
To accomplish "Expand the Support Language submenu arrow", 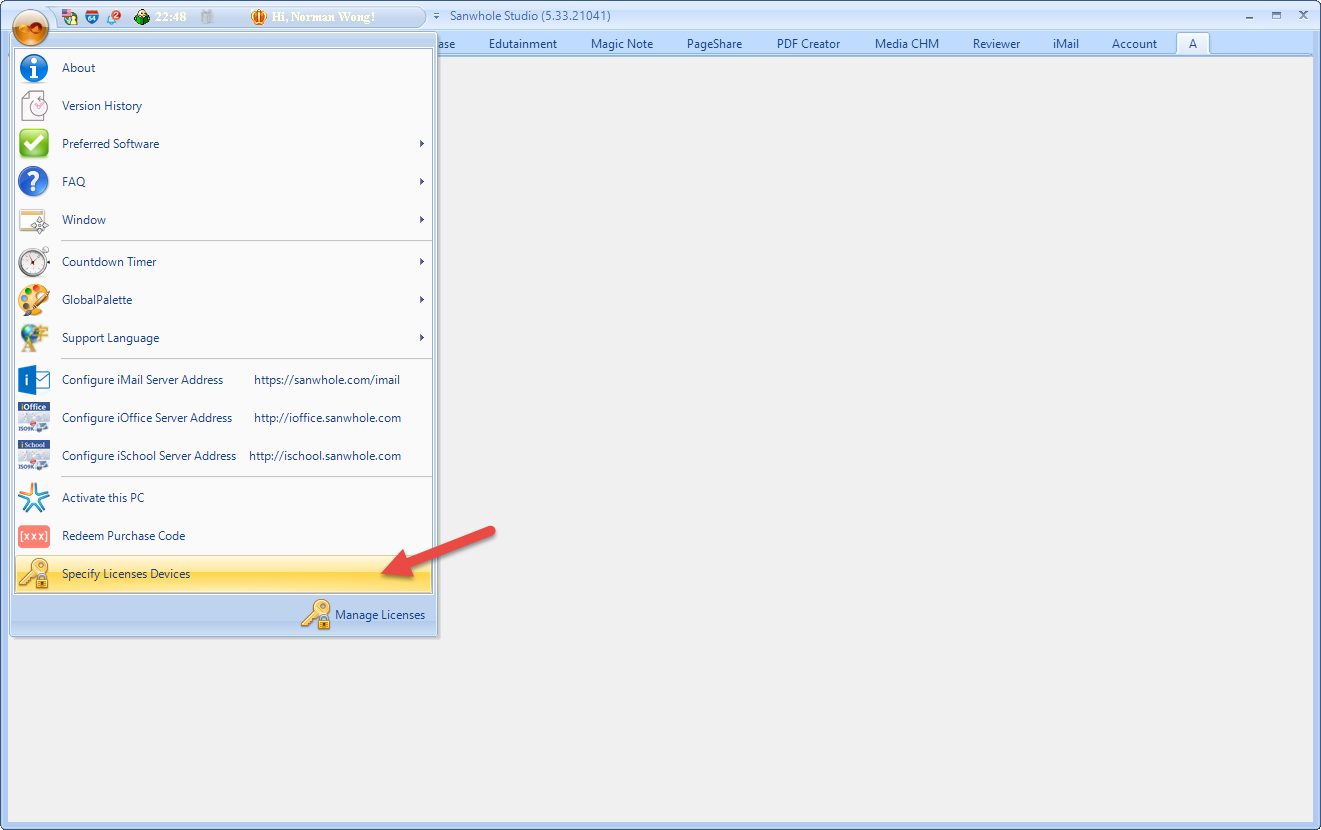I will point(422,338).
